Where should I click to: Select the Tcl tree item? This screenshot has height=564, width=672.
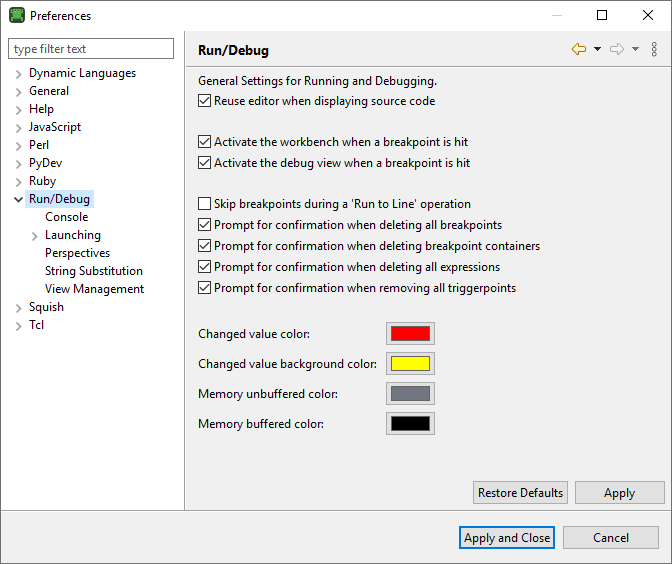[x=36, y=325]
